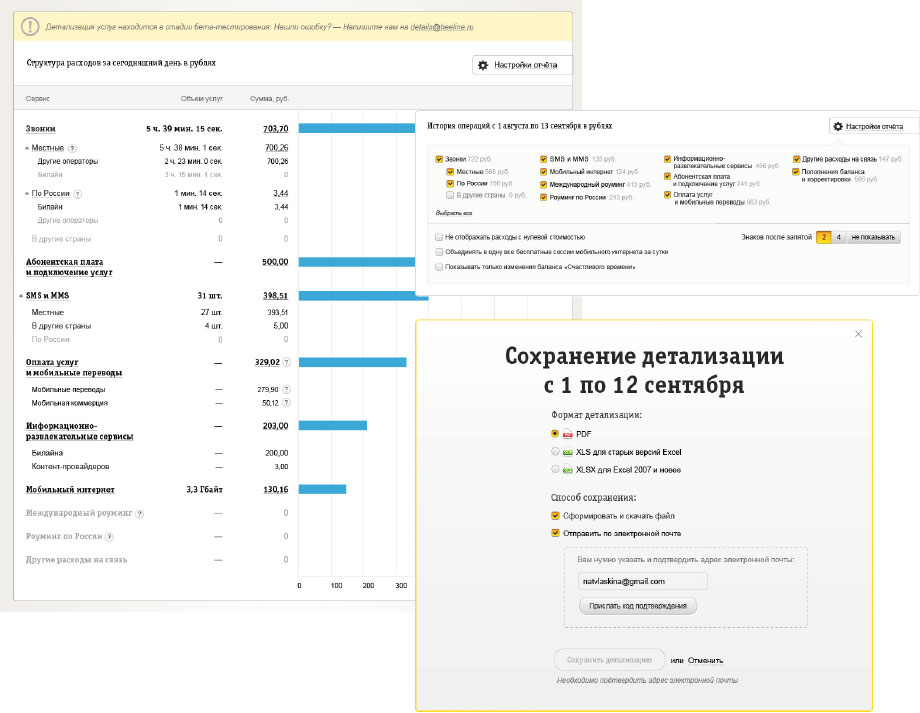This screenshot has height=713, width=920.
Task: Uncheck Международный роуминг filter checkbox
Action: click(543, 184)
